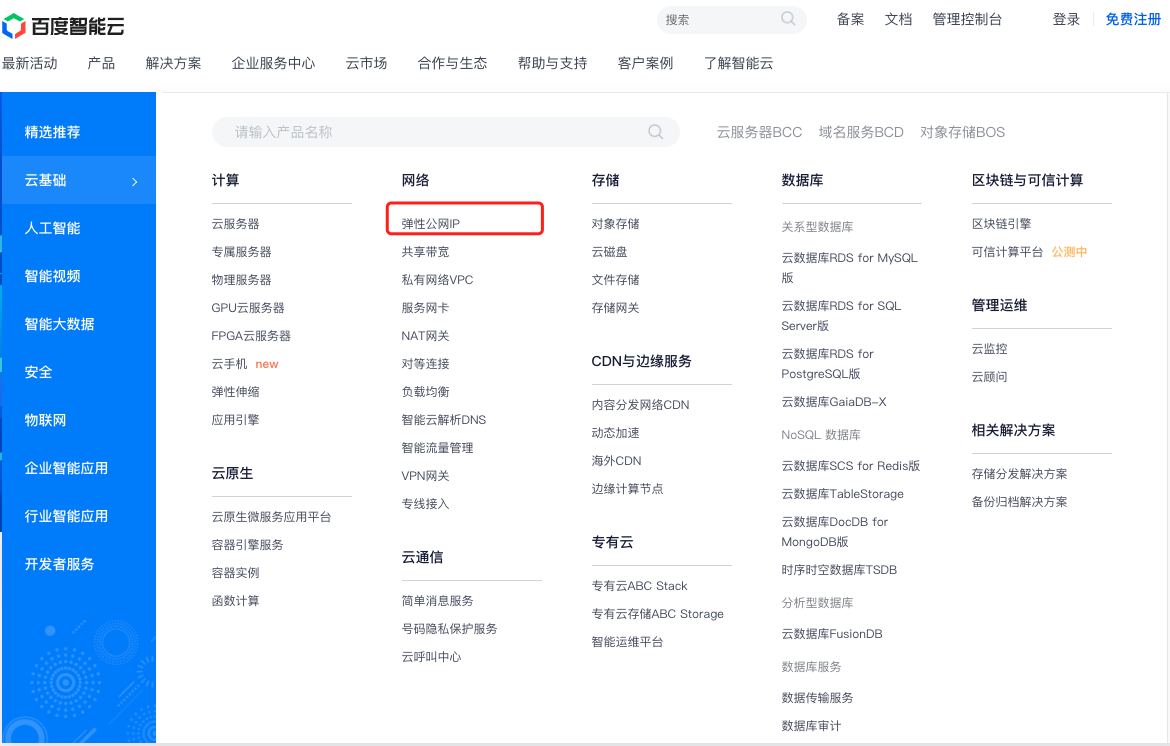Open the 合作与生态 nav menu
Image resolution: width=1170 pixels, height=746 pixels.
click(x=452, y=63)
